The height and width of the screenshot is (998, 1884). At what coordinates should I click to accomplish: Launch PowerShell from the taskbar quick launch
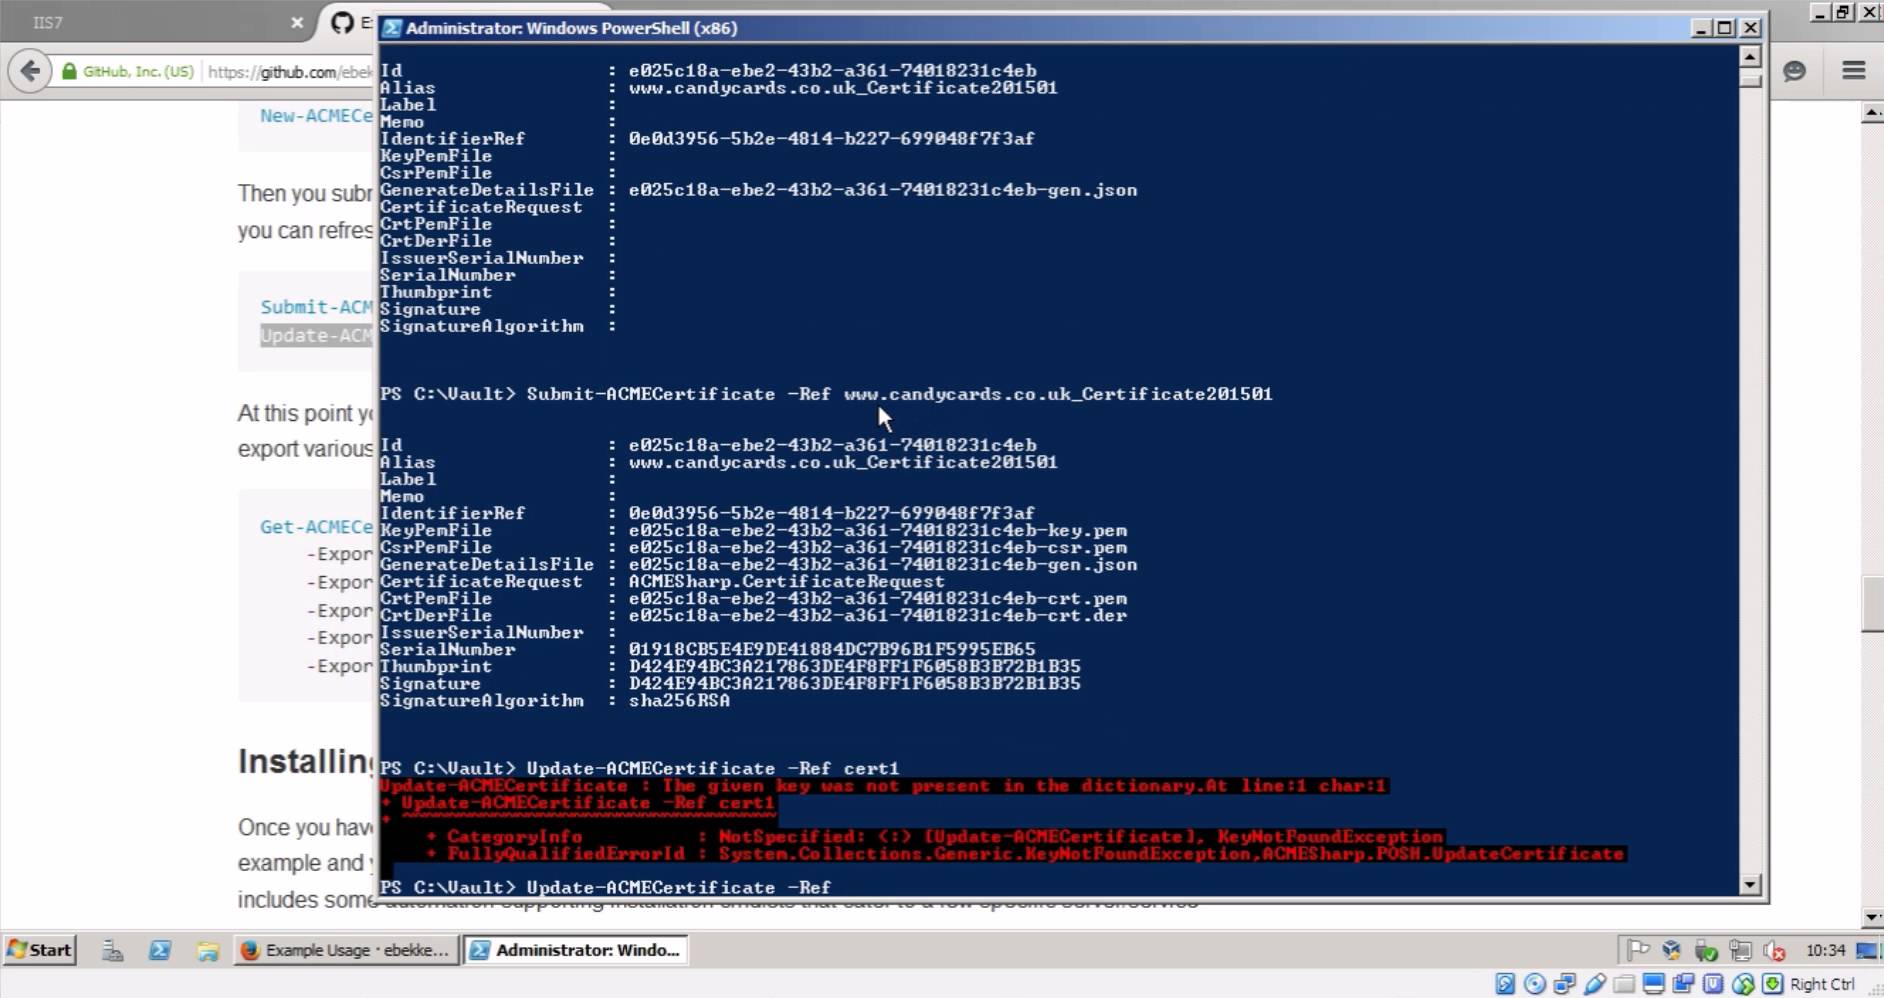(160, 950)
